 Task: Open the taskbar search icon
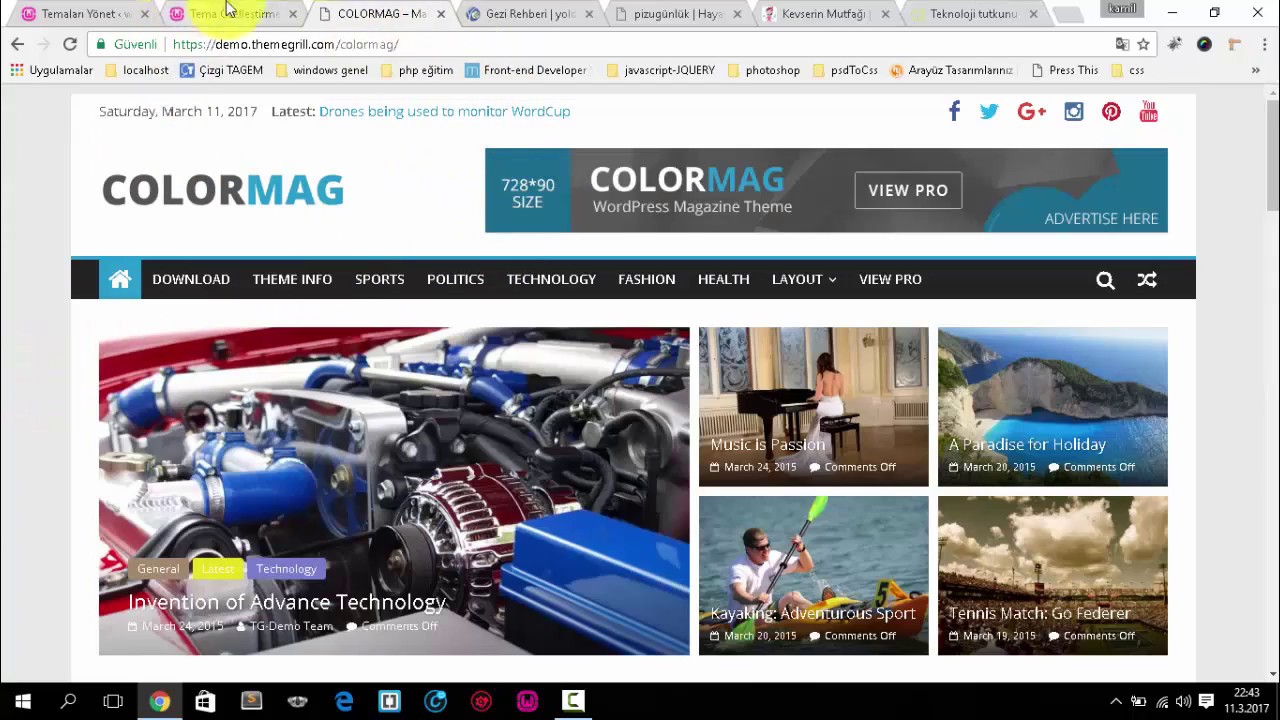coord(68,701)
